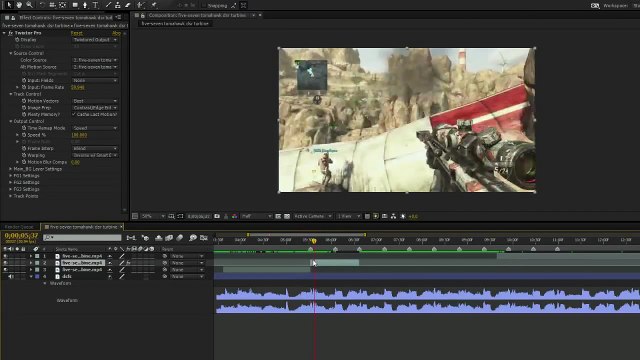This screenshot has width=640, height=360.
Task: Click the current time 0;00;05;37 display
Action: pos(21,236)
